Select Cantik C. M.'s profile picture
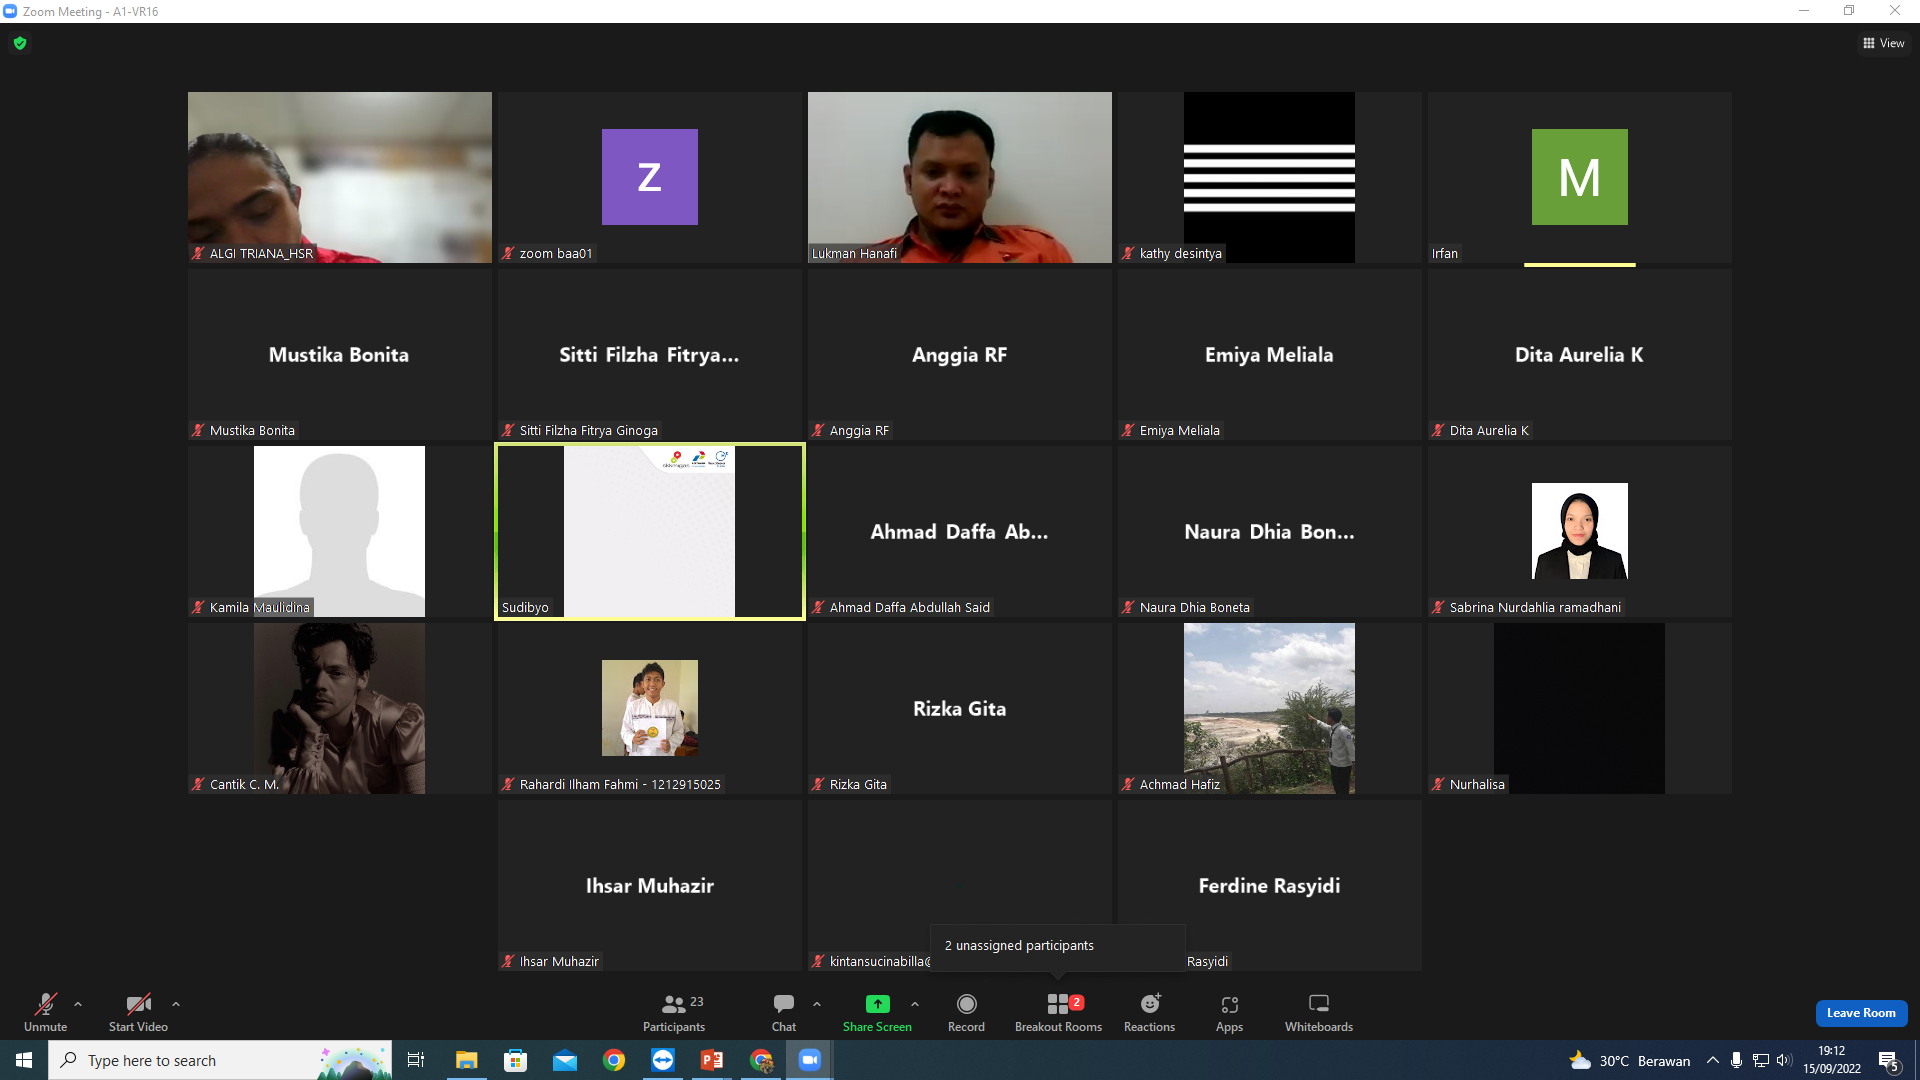Image resolution: width=1920 pixels, height=1080 pixels. pyautogui.click(x=339, y=709)
